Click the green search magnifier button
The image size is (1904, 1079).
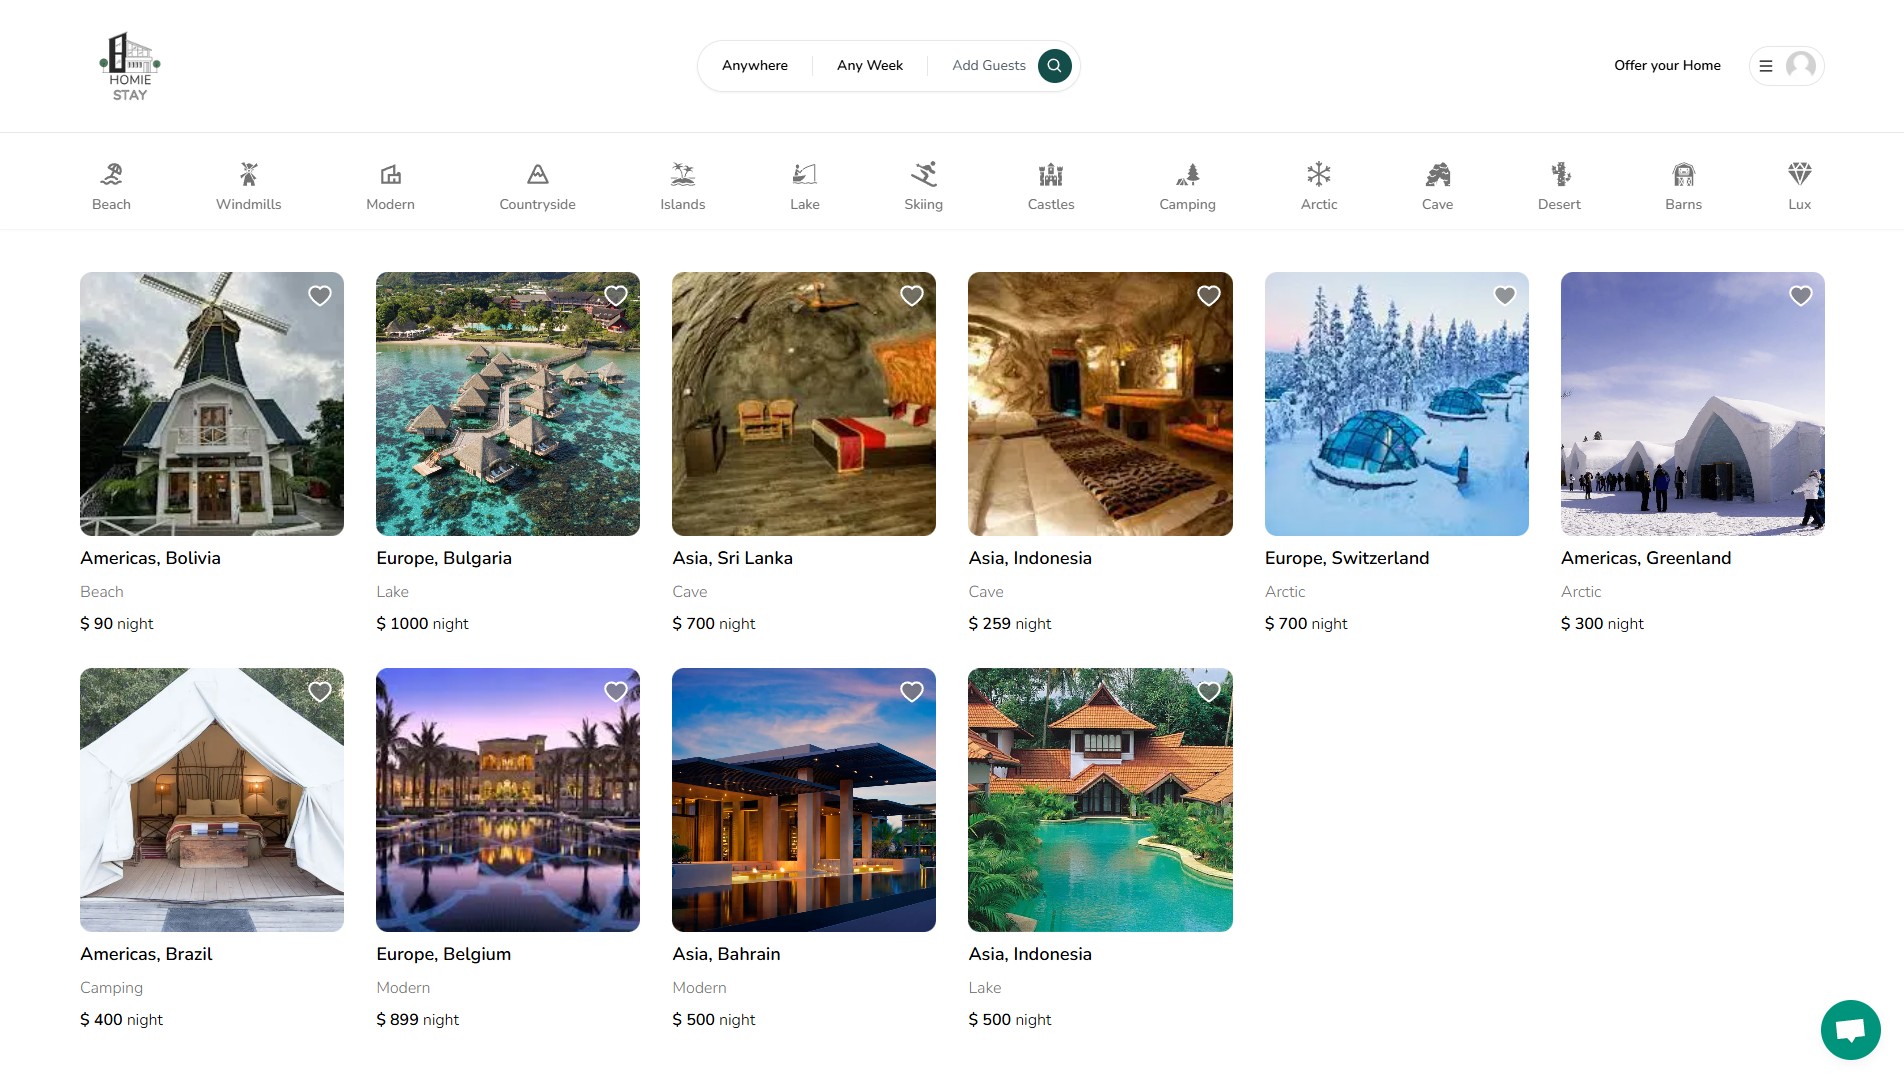(1054, 66)
